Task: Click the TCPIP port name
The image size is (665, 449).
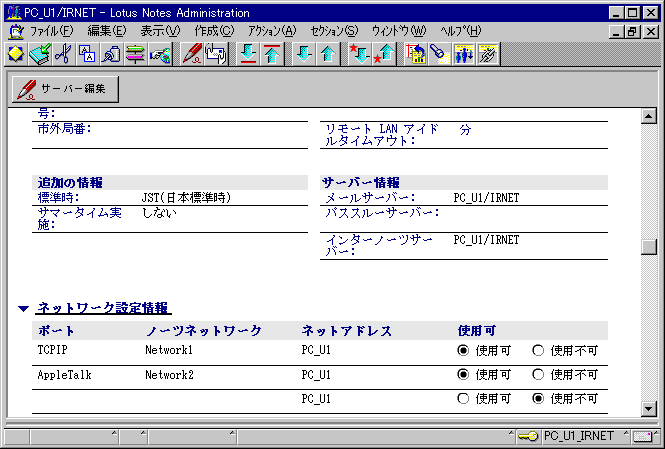Action: point(53,350)
